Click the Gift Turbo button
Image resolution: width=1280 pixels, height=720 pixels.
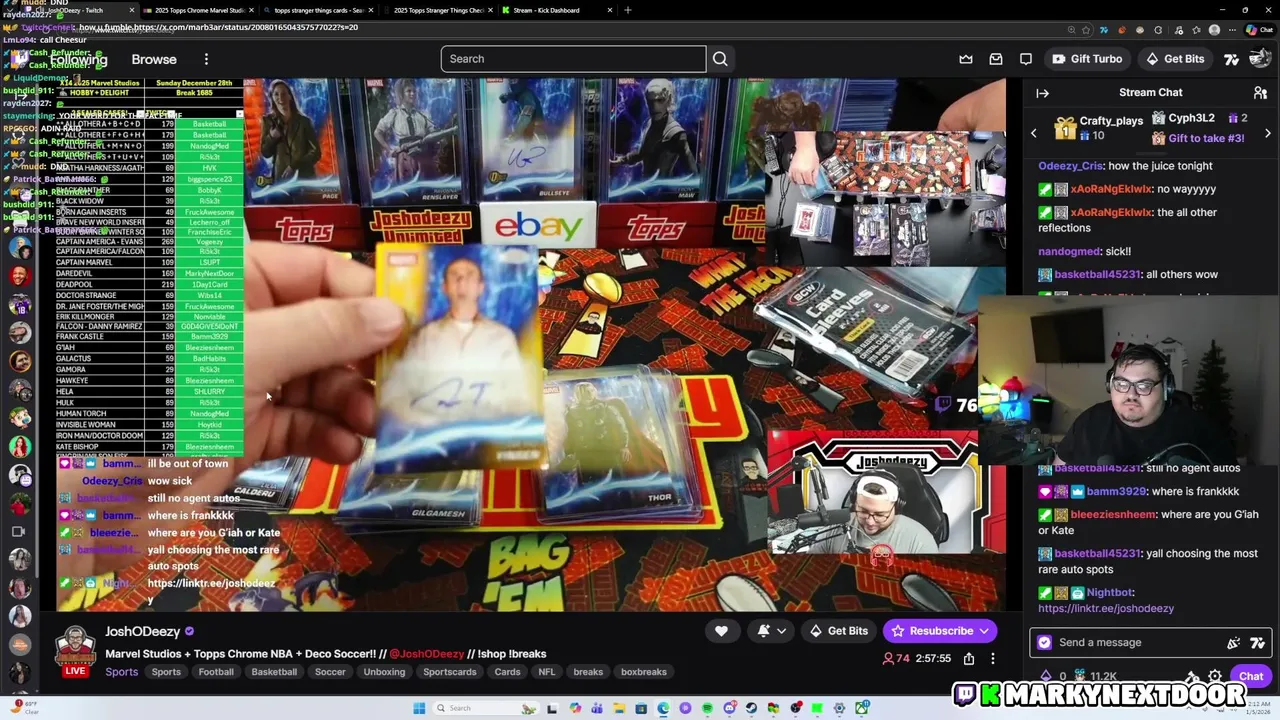(x=1087, y=59)
